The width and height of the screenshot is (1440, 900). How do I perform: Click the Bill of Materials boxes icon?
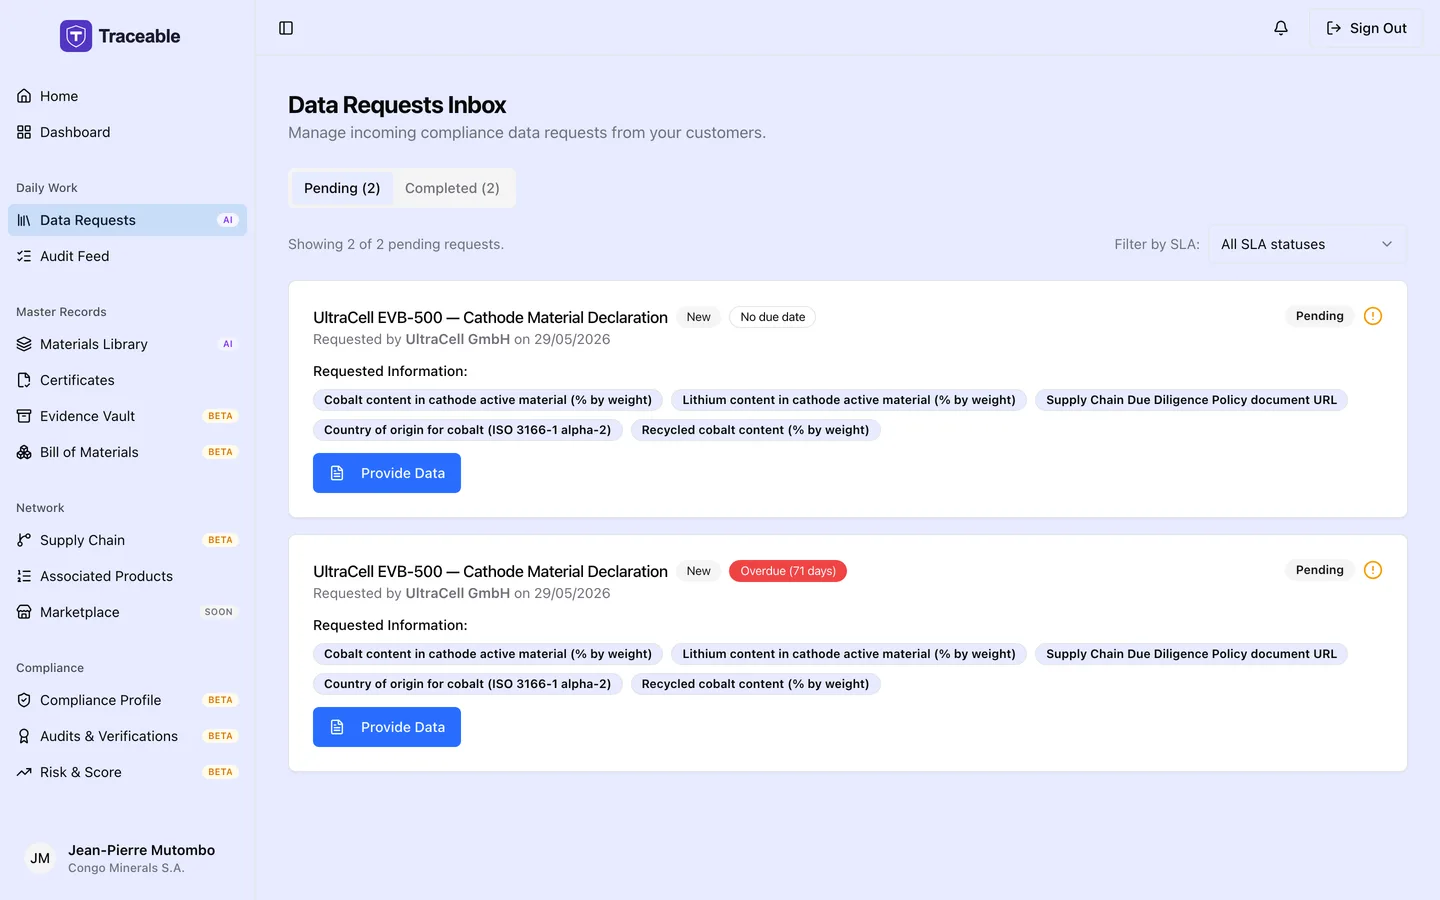[24, 452]
